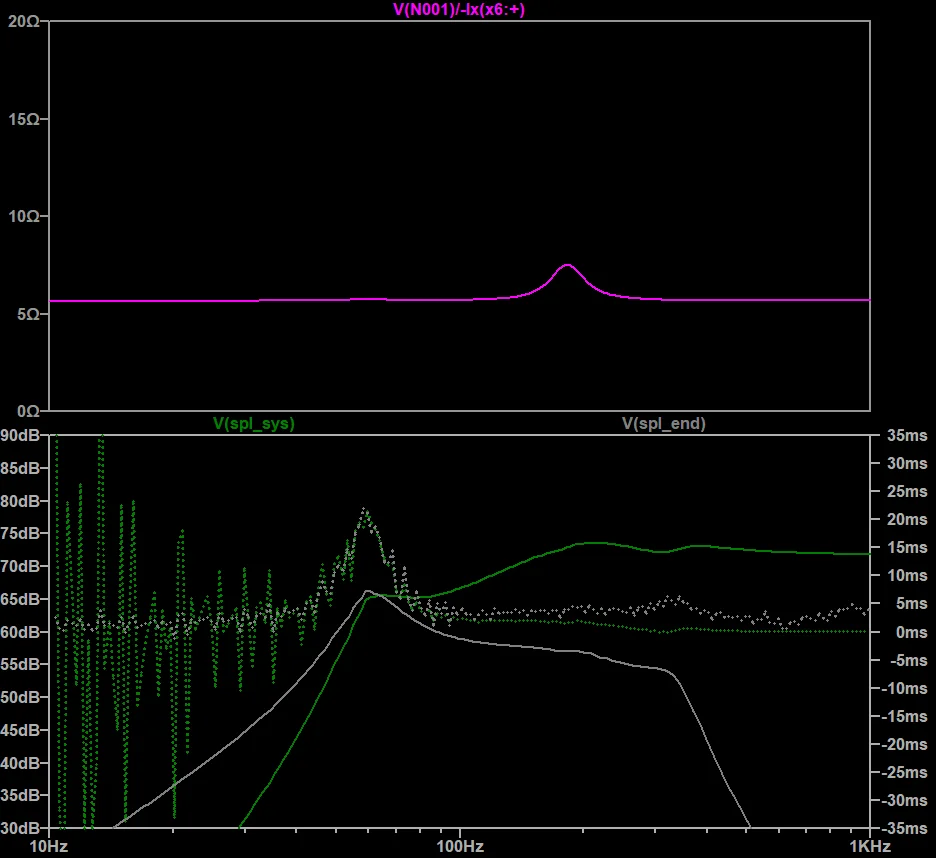Select the gray V(spl_end) trace label

[663, 424]
